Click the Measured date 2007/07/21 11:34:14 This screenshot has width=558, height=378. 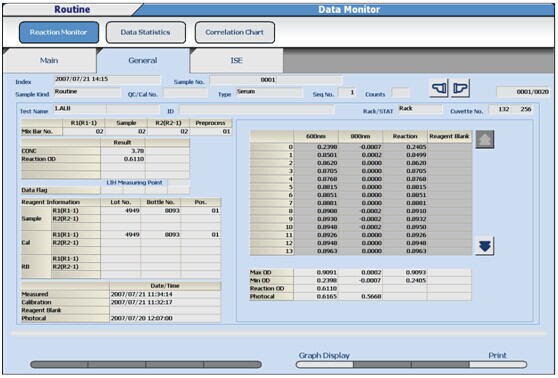165,294
